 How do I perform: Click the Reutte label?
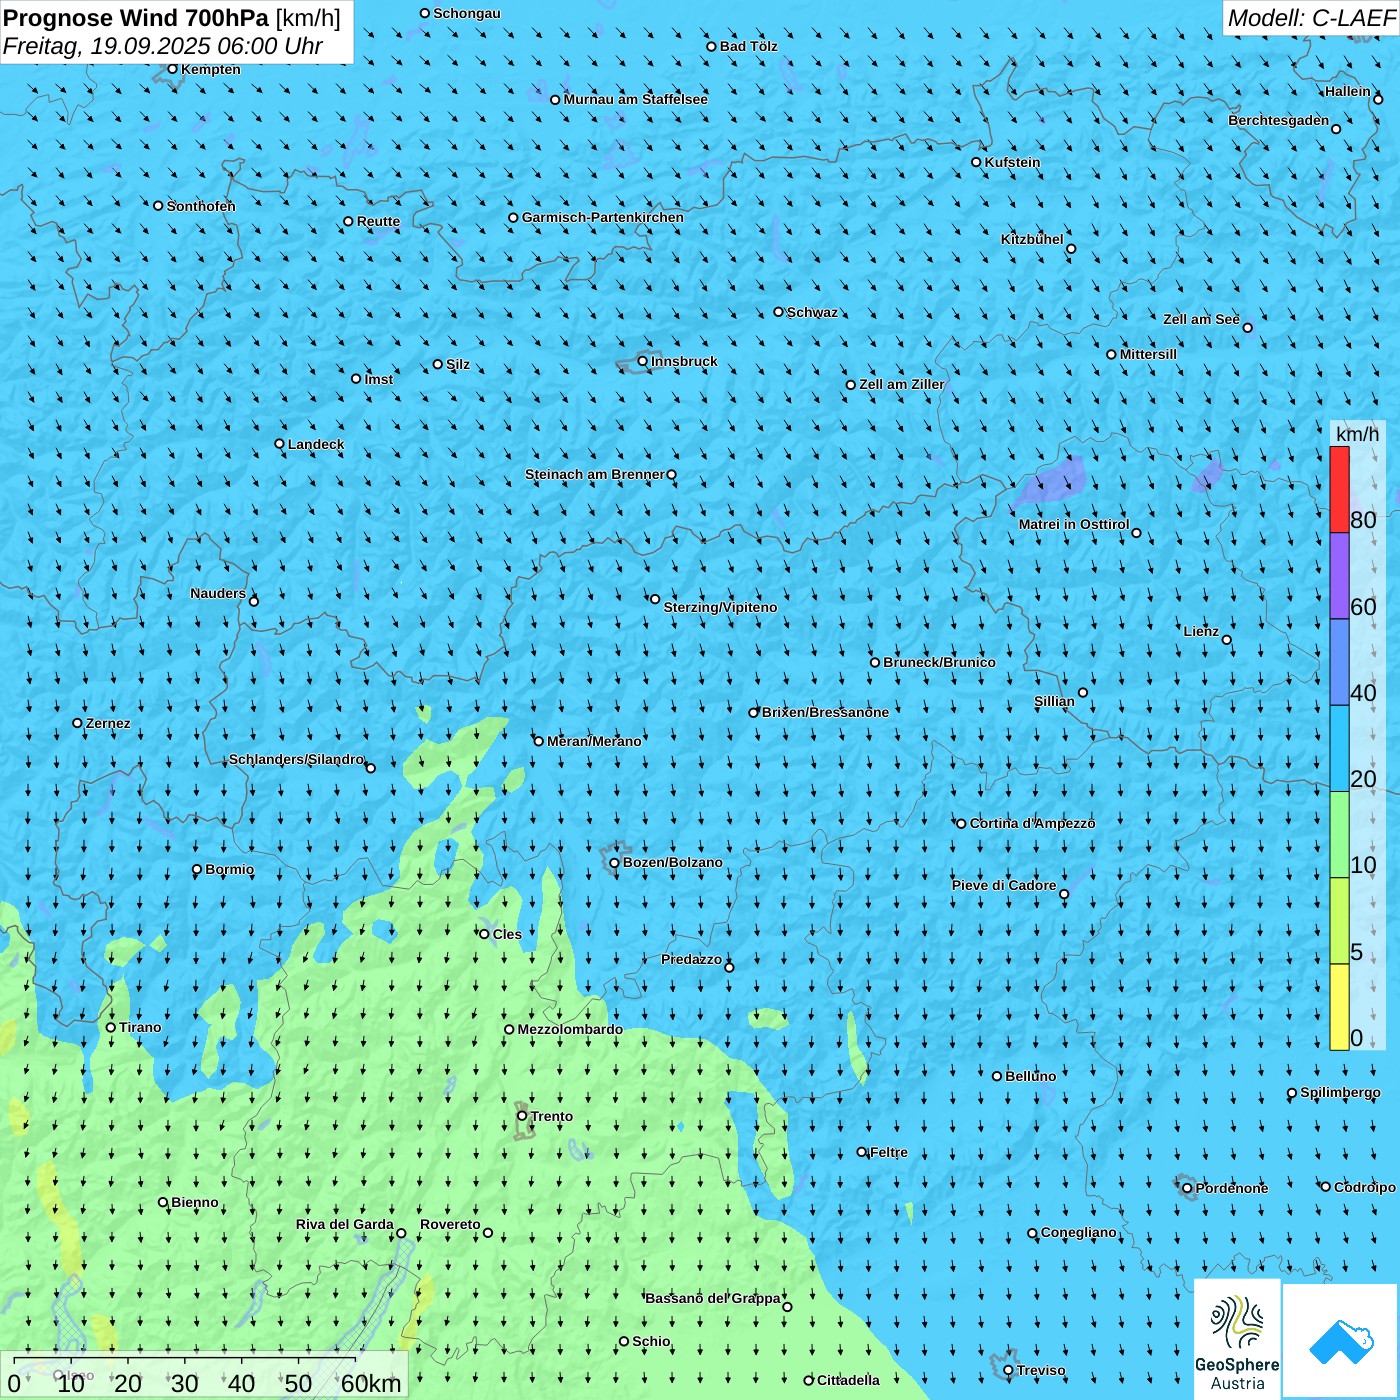coord(378,221)
